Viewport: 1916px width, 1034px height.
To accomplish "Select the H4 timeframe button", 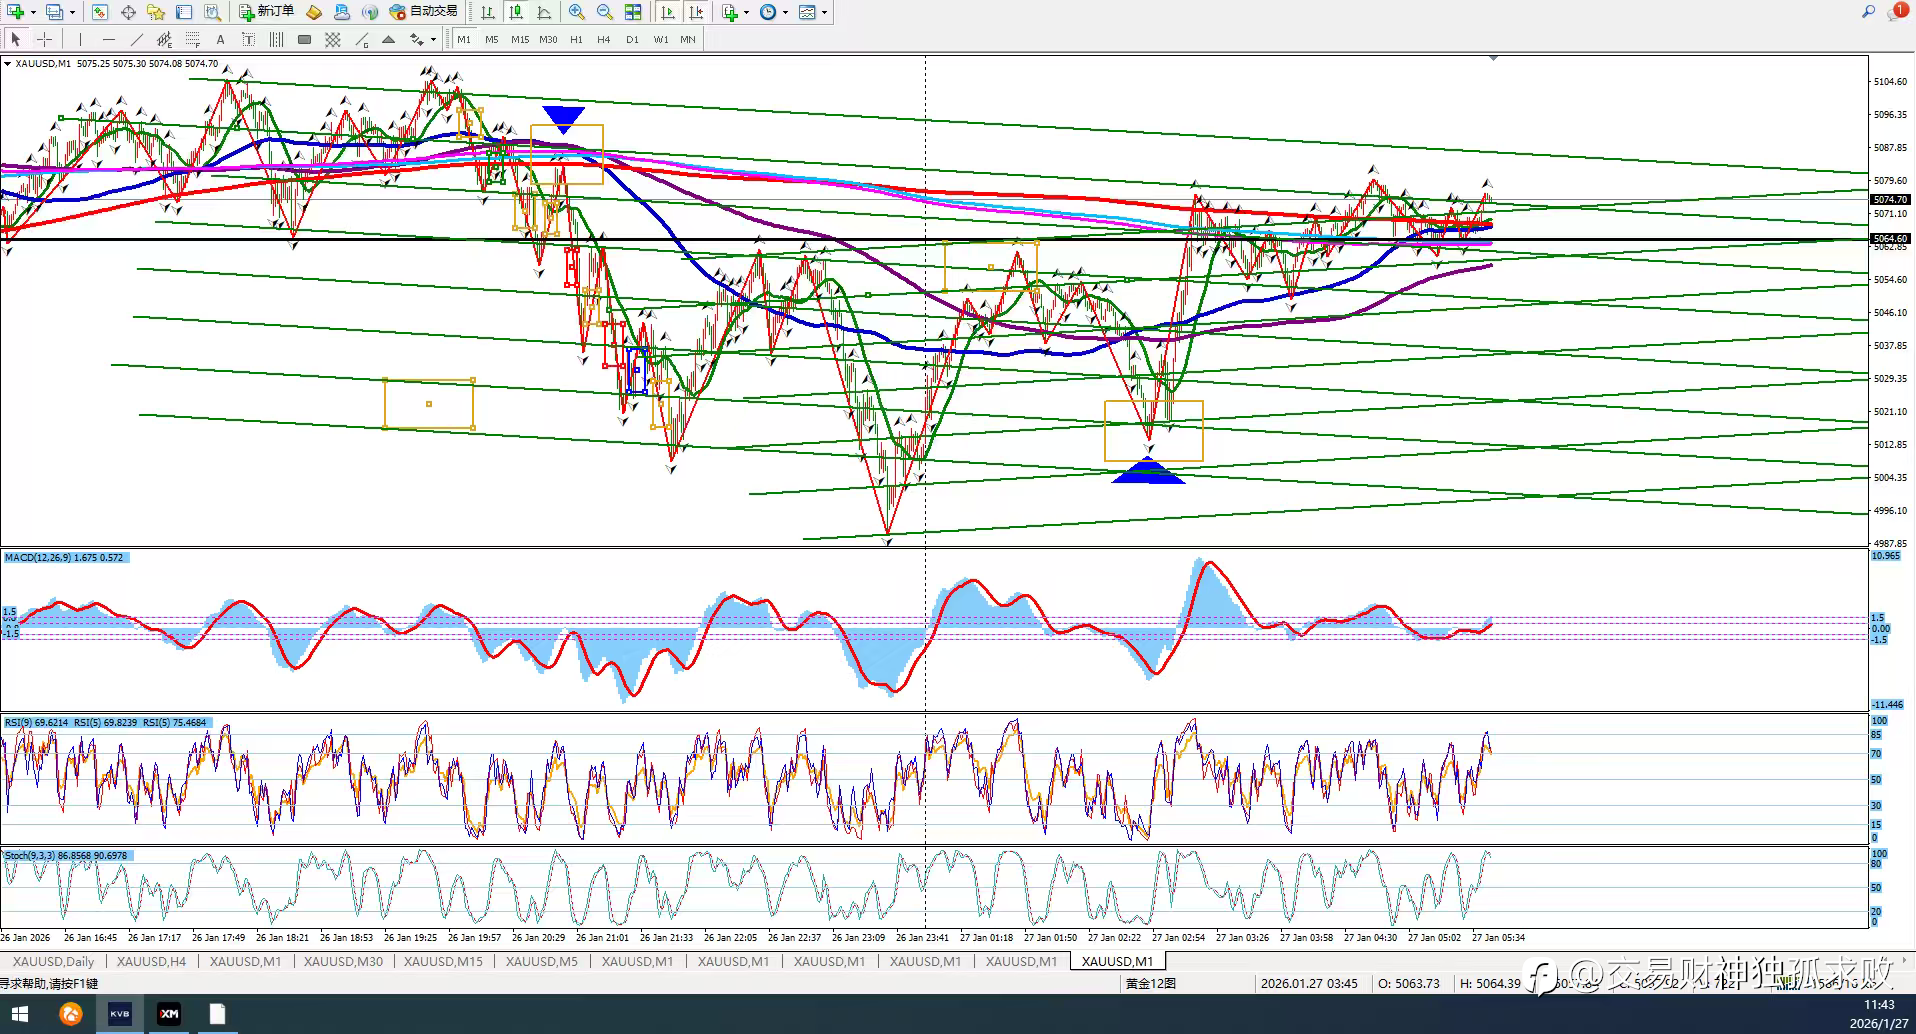I will [x=603, y=39].
